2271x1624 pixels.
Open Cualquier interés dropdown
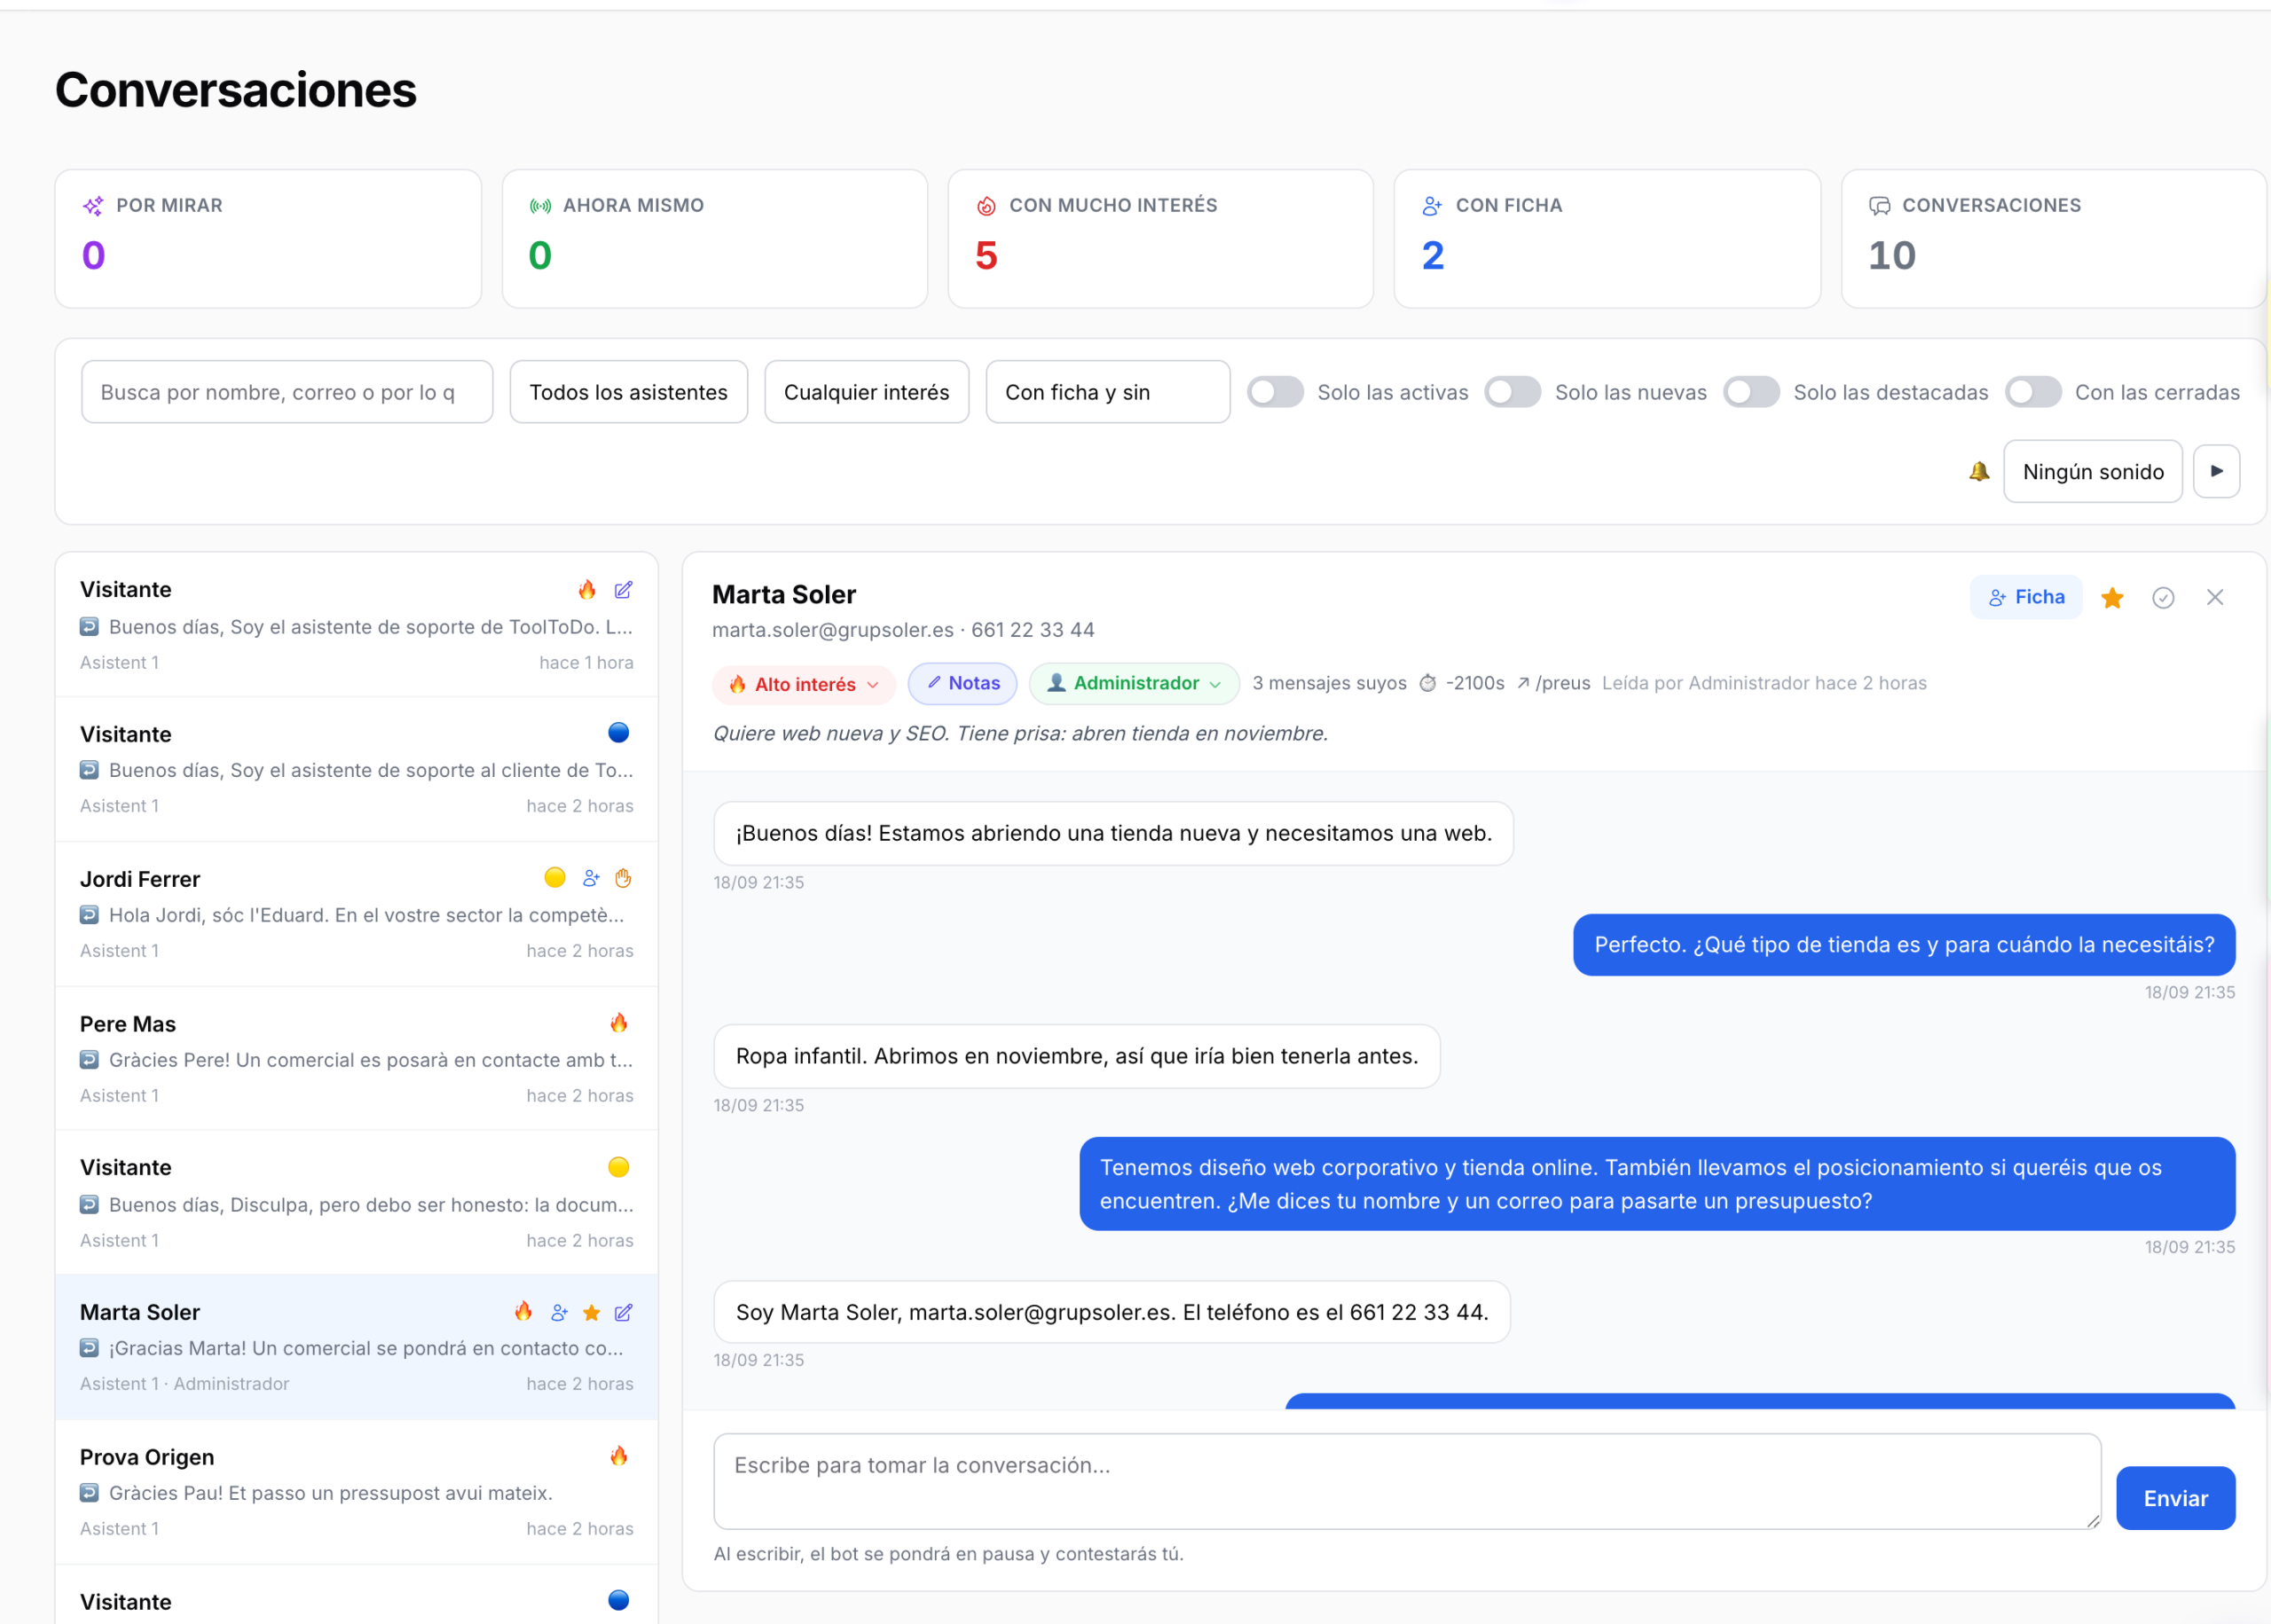(x=866, y=392)
